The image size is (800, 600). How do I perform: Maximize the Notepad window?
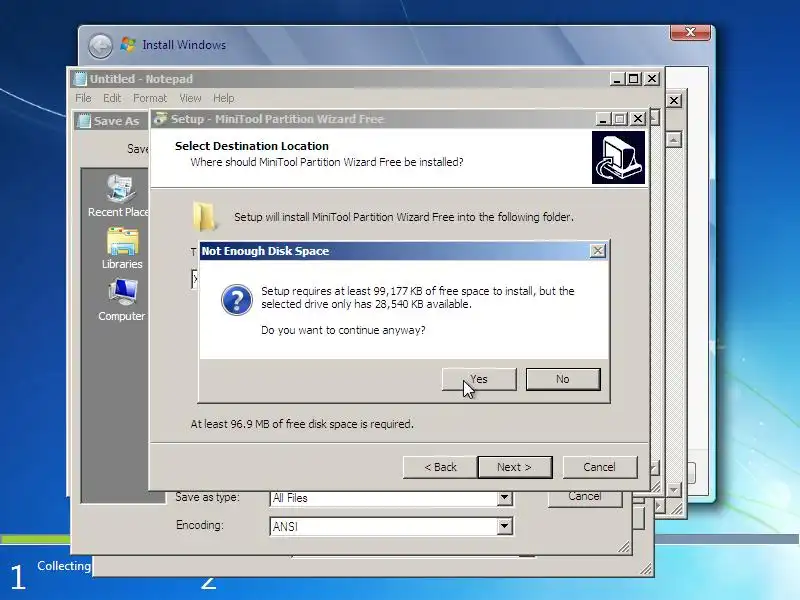pos(634,79)
